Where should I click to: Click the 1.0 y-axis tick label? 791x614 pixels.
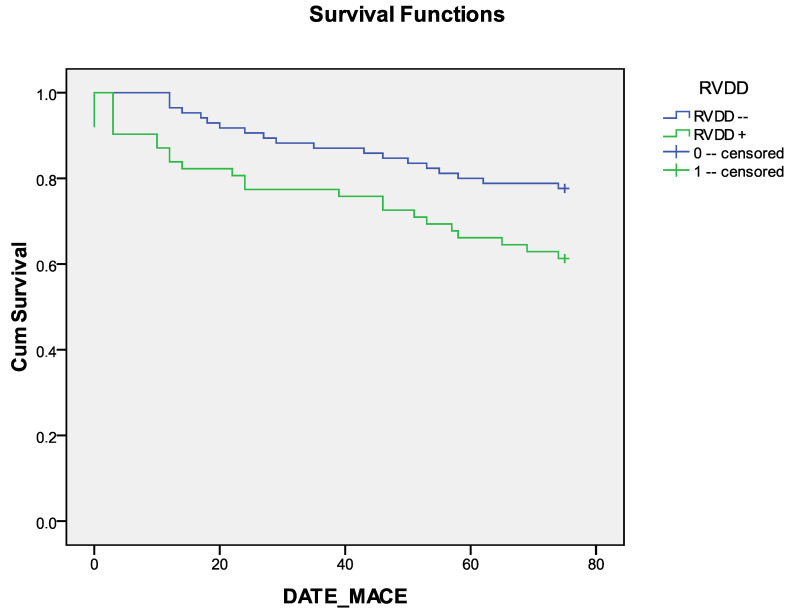click(x=46, y=93)
